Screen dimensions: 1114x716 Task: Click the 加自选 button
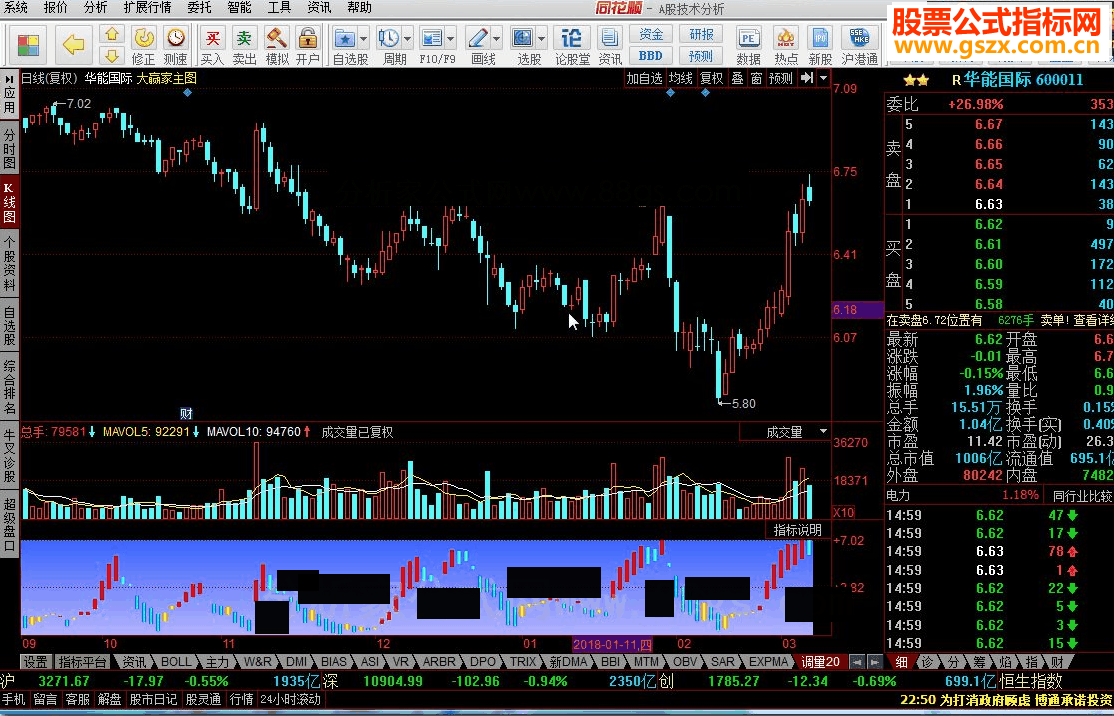645,78
